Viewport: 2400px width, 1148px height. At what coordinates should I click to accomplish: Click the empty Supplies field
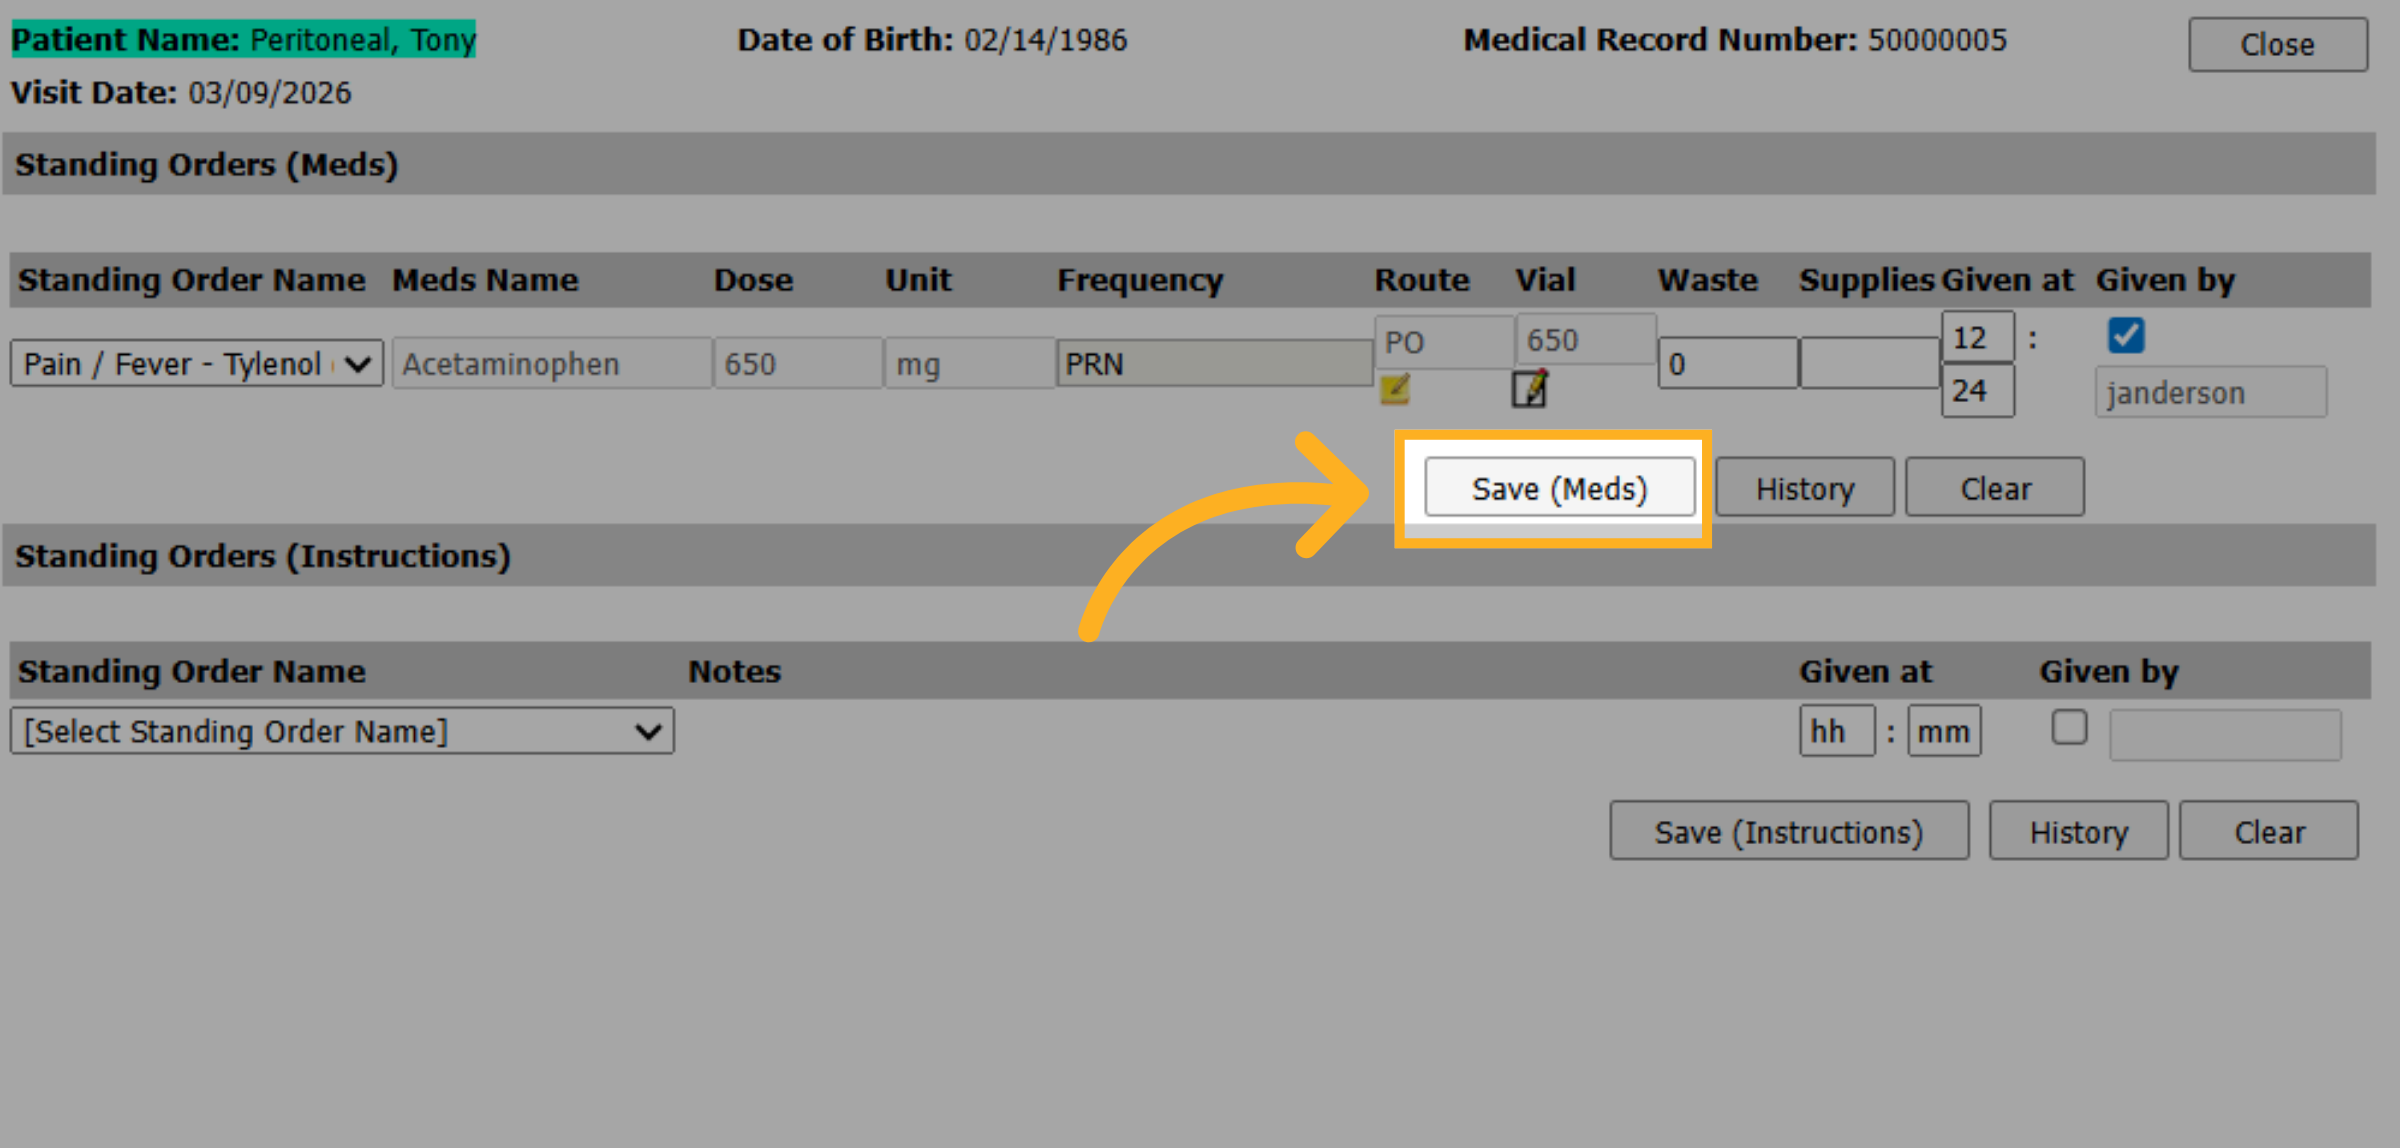(1869, 363)
